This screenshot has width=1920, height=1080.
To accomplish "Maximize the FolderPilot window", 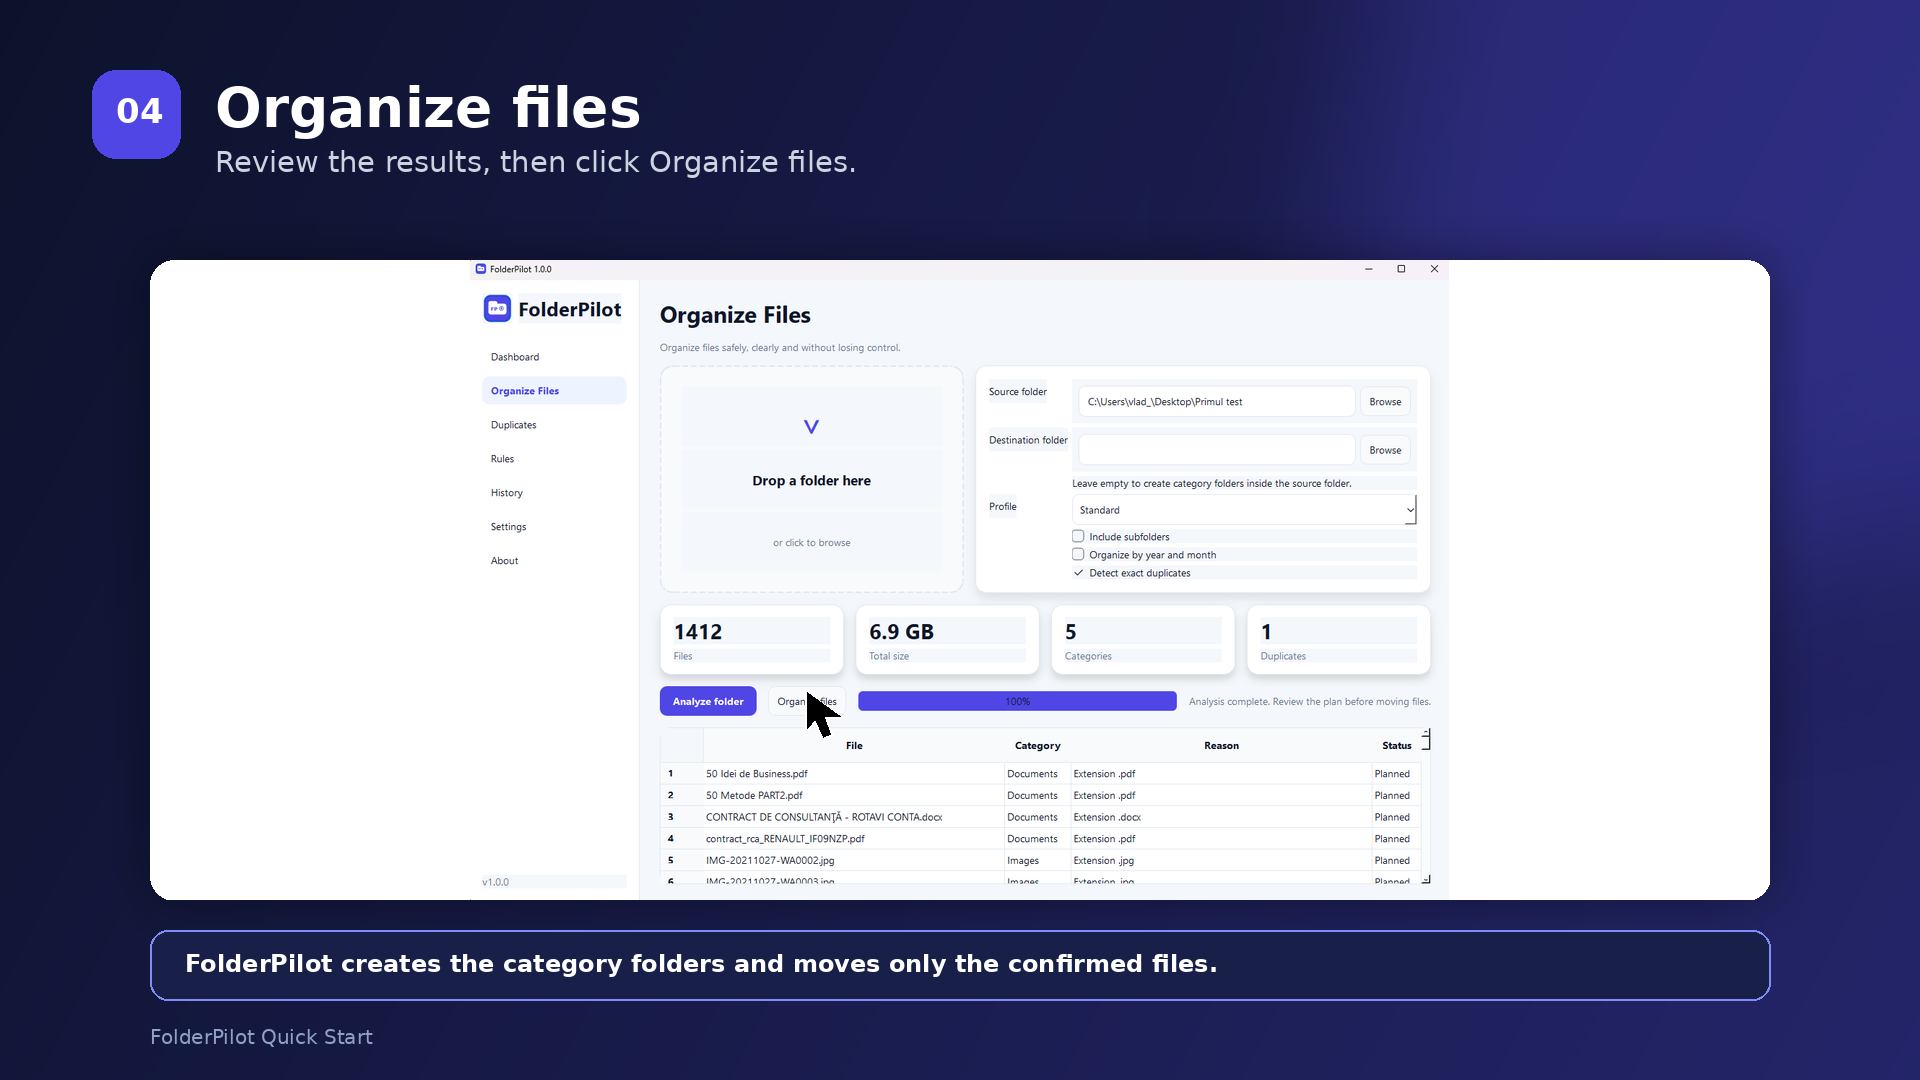I will coord(1402,269).
